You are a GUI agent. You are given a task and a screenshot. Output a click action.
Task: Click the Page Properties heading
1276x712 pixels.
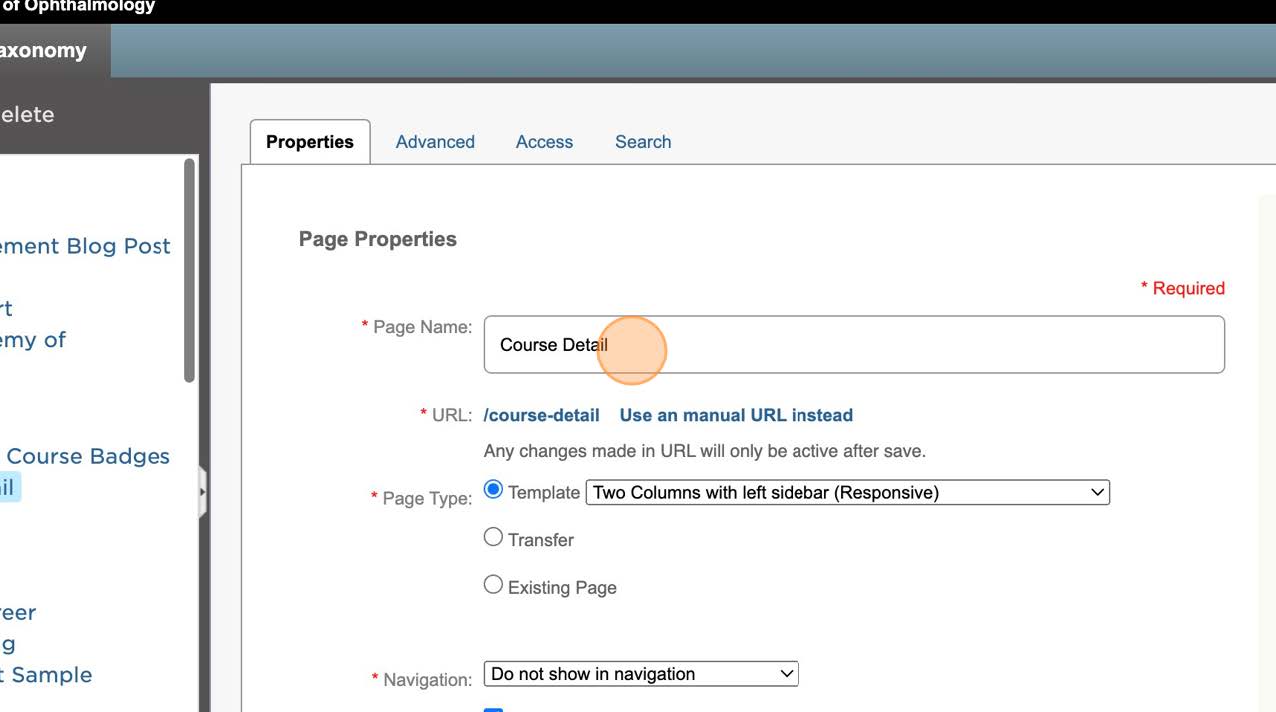point(378,239)
